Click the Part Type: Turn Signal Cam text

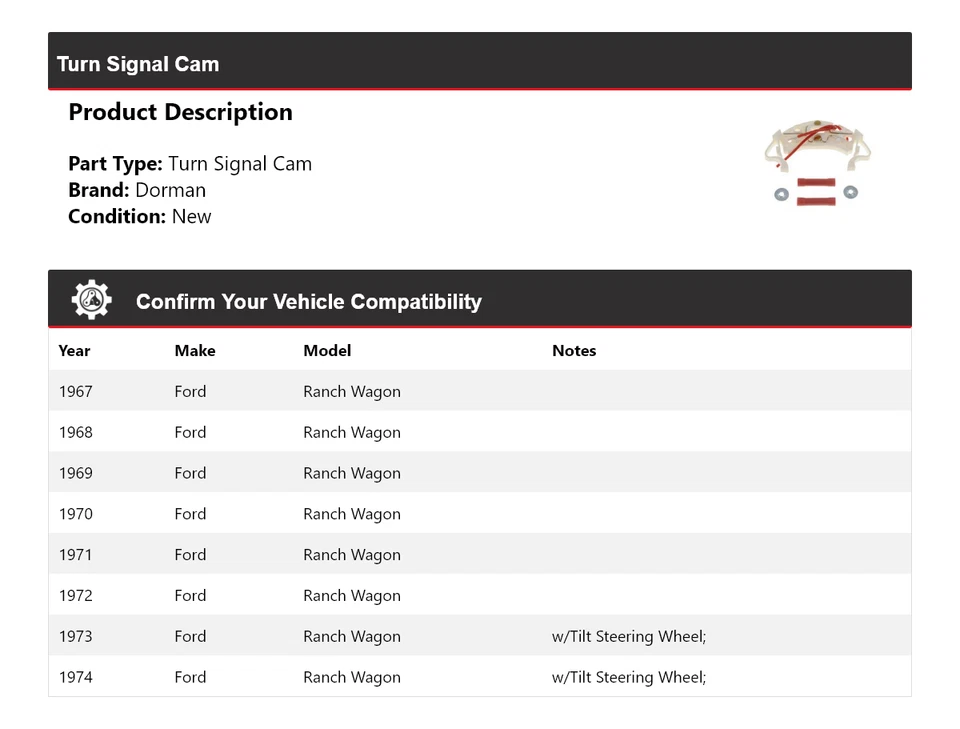(x=190, y=164)
